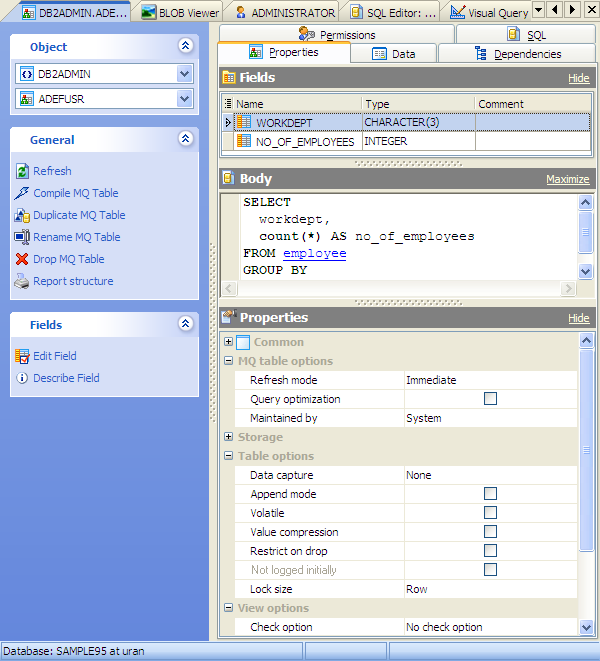Open the DB2ADMIN schema dropdown
The width and height of the screenshot is (600, 661).
(184, 74)
